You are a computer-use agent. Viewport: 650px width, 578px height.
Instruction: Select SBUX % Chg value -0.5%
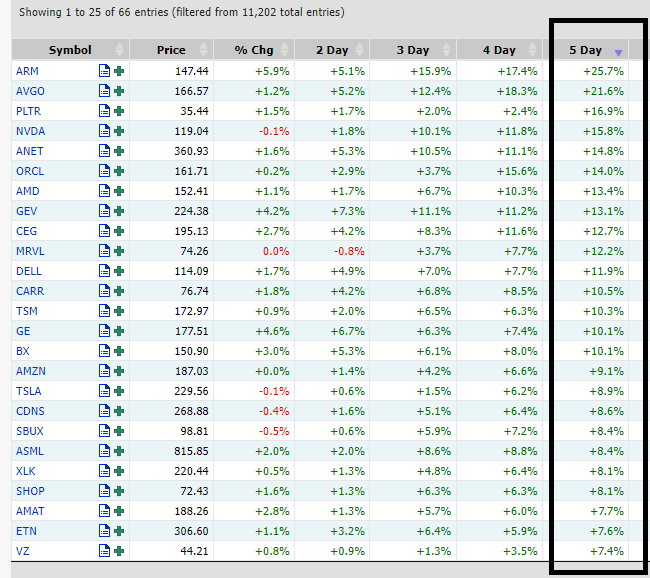(x=274, y=431)
